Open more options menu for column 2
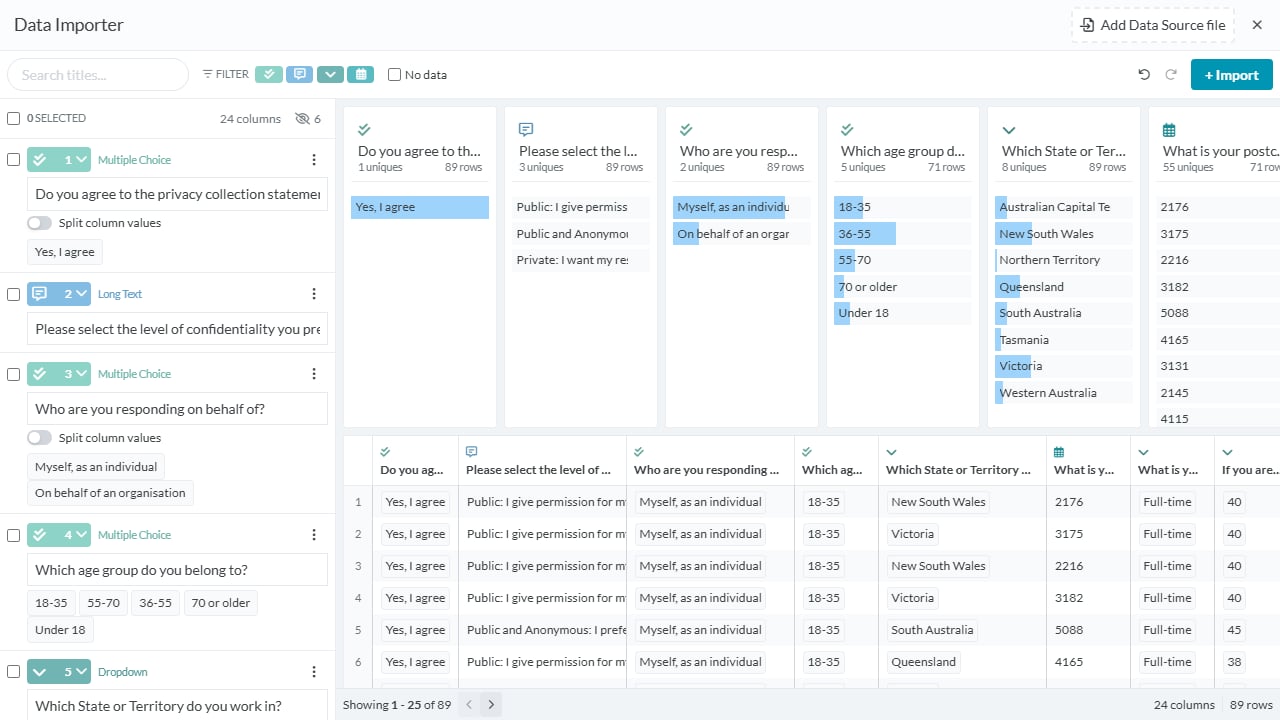 pos(314,294)
